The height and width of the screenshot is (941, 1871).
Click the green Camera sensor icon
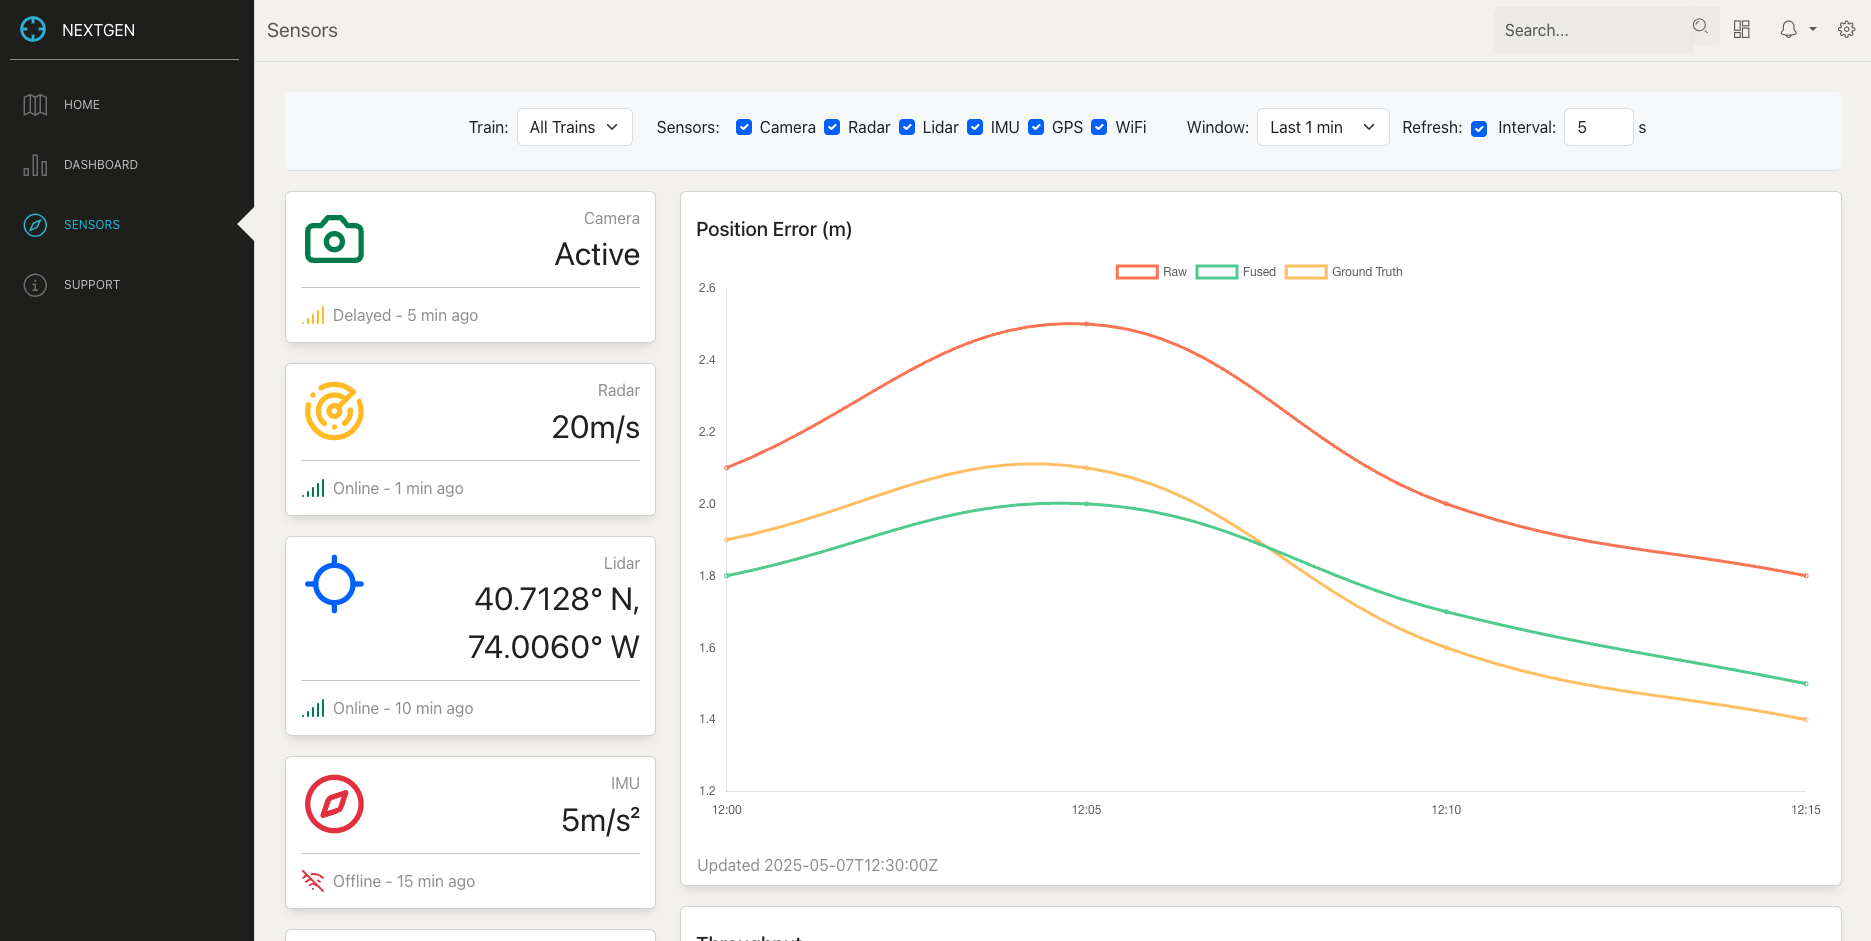pos(334,240)
